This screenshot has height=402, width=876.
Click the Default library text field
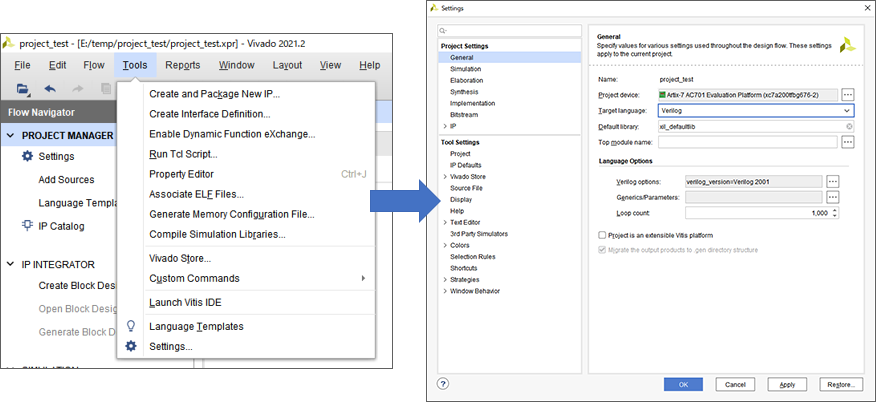756,127
